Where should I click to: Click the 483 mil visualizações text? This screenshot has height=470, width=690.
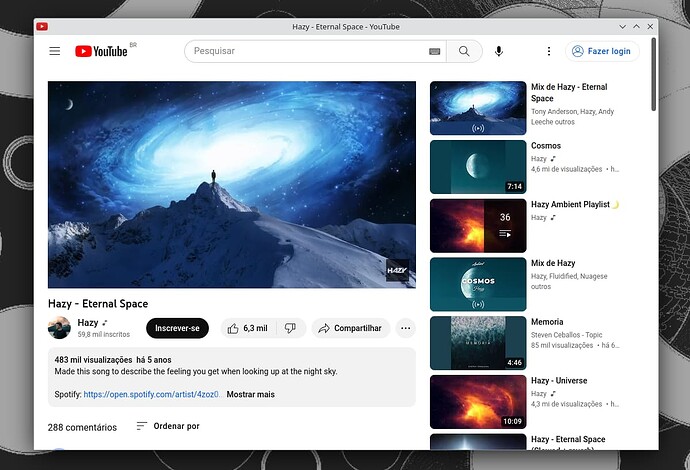click(x=93, y=360)
